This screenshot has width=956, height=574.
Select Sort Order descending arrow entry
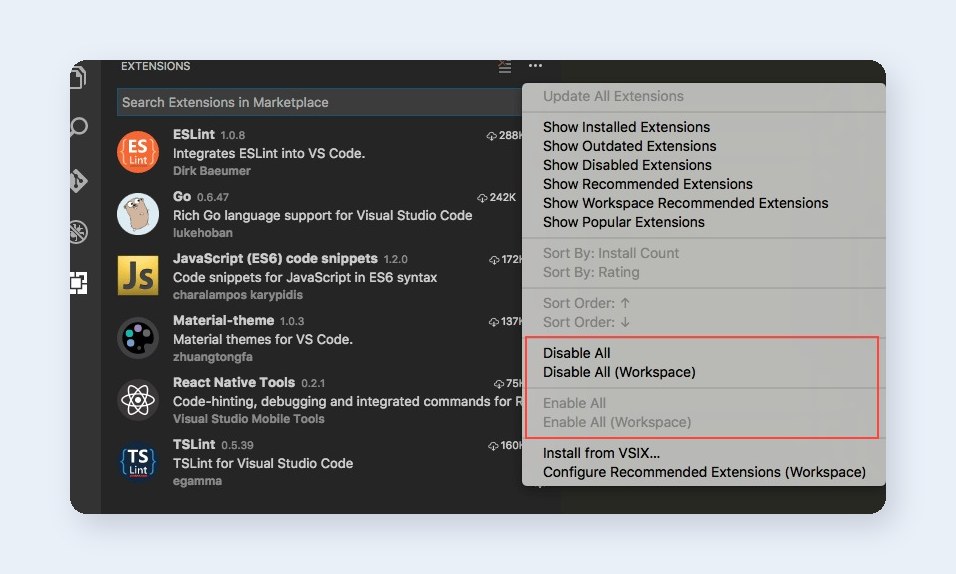pos(587,322)
